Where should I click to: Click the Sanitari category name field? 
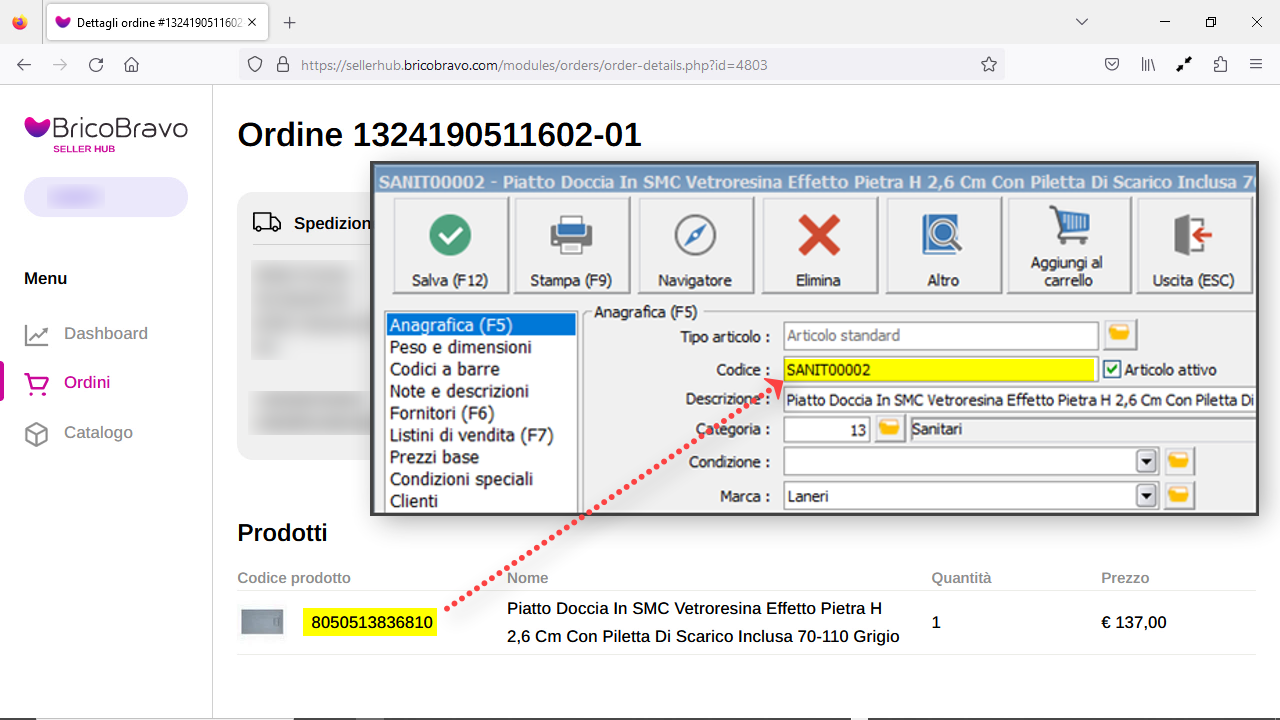pos(1083,429)
